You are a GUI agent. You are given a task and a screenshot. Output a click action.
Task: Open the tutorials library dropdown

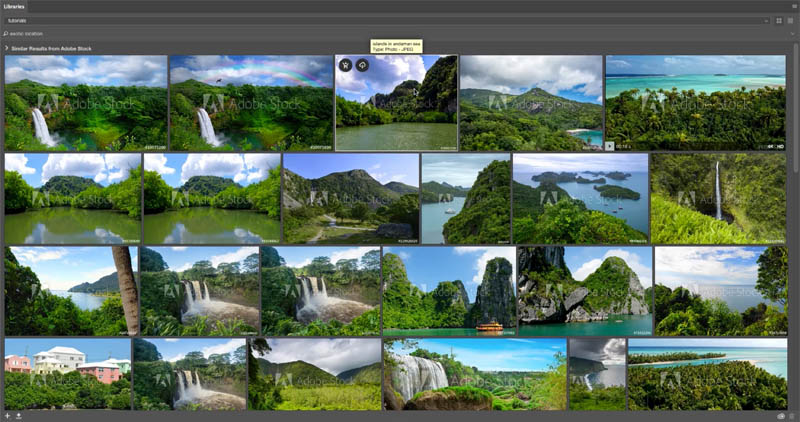[387, 21]
